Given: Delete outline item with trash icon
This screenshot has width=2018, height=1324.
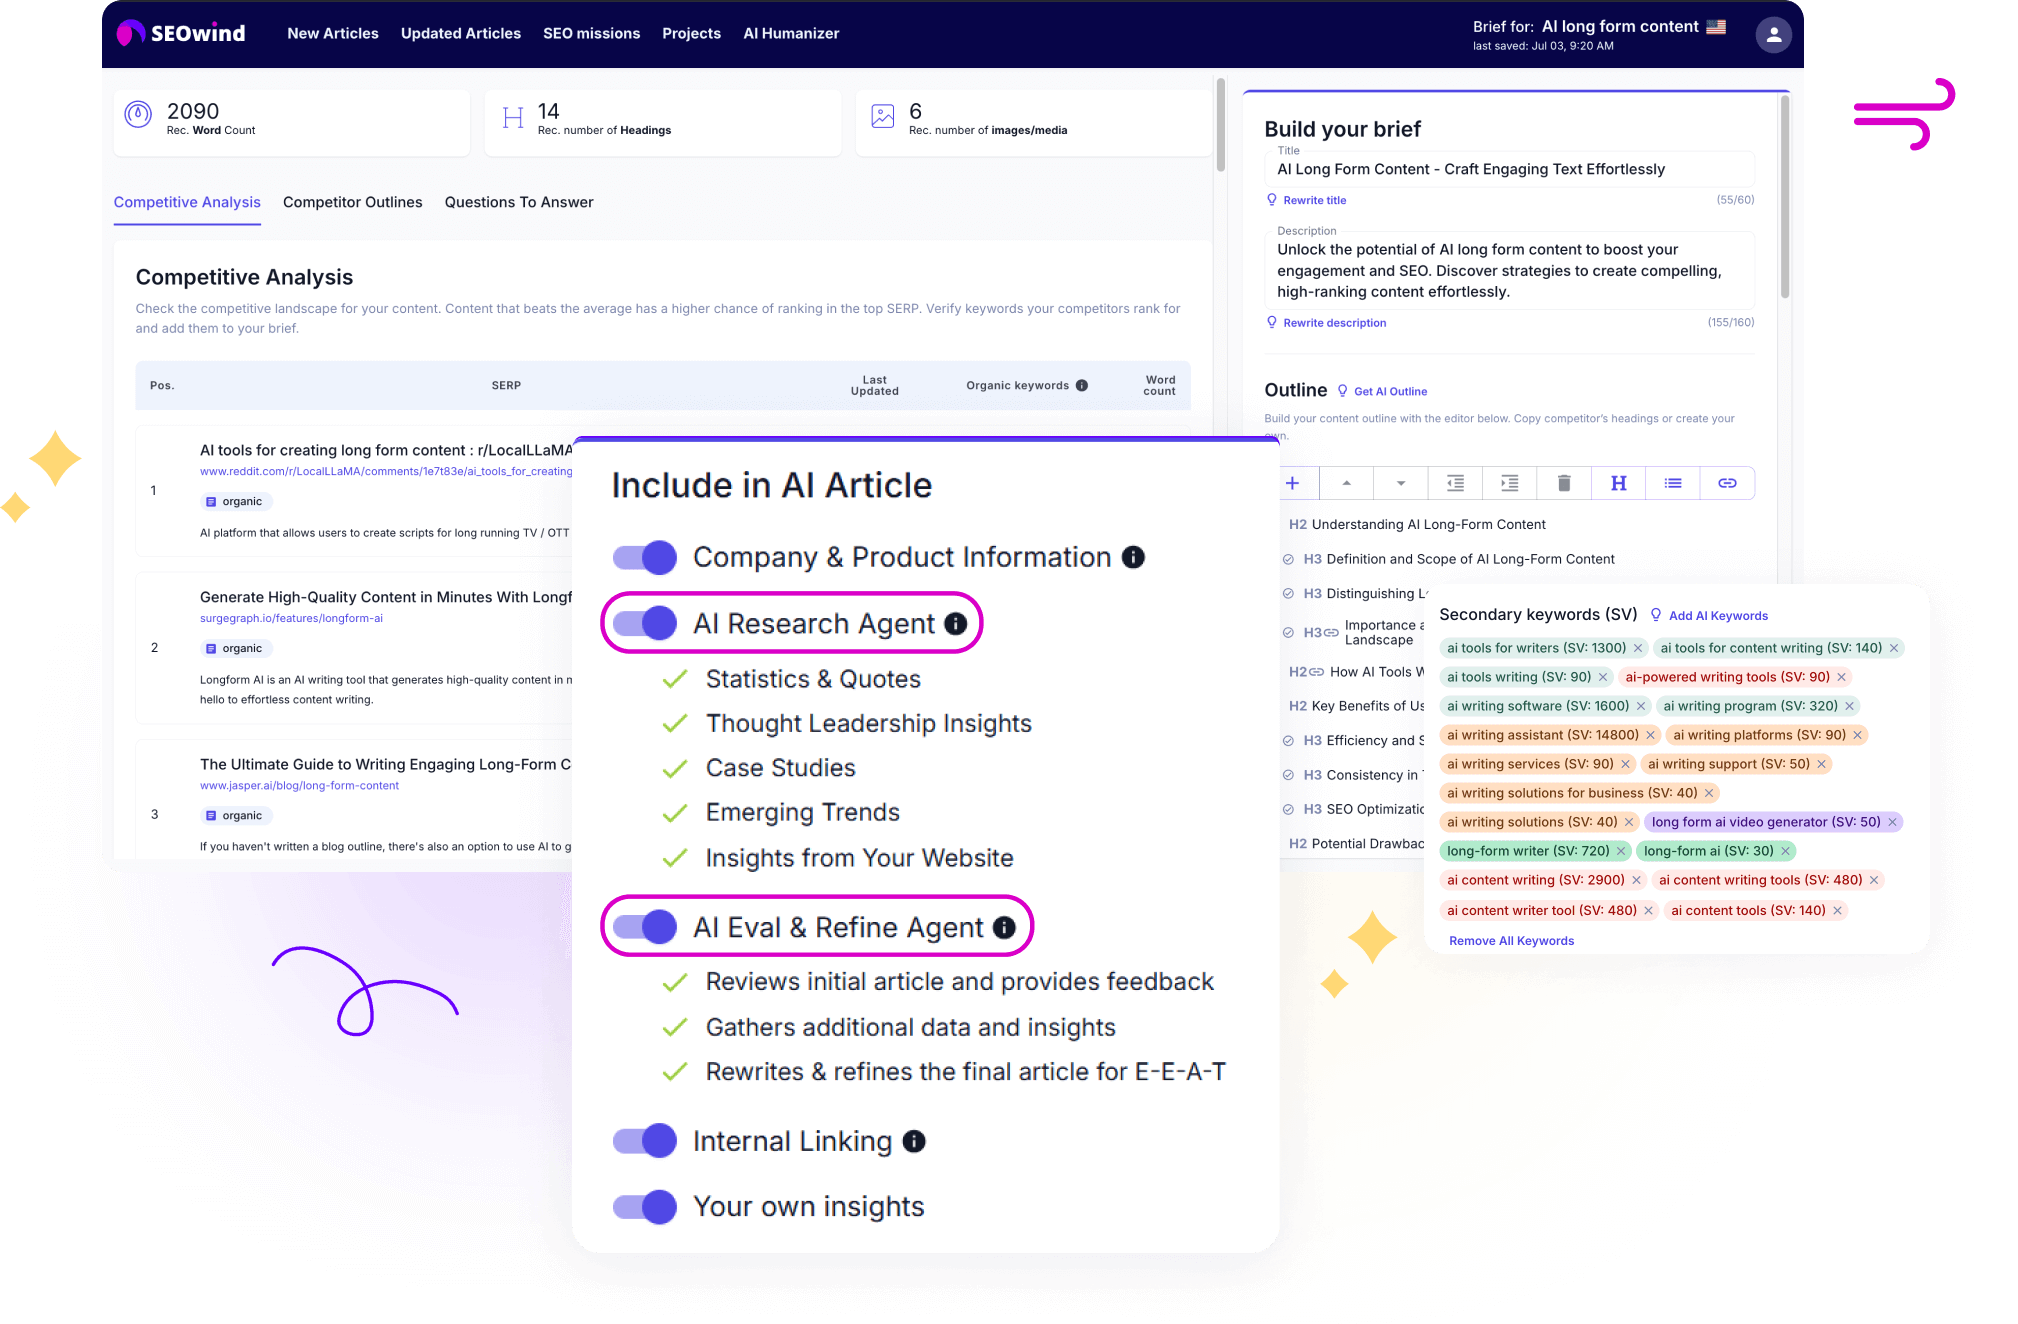Looking at the screenshot, I should pyautogui.click(x=1564, y=483).
